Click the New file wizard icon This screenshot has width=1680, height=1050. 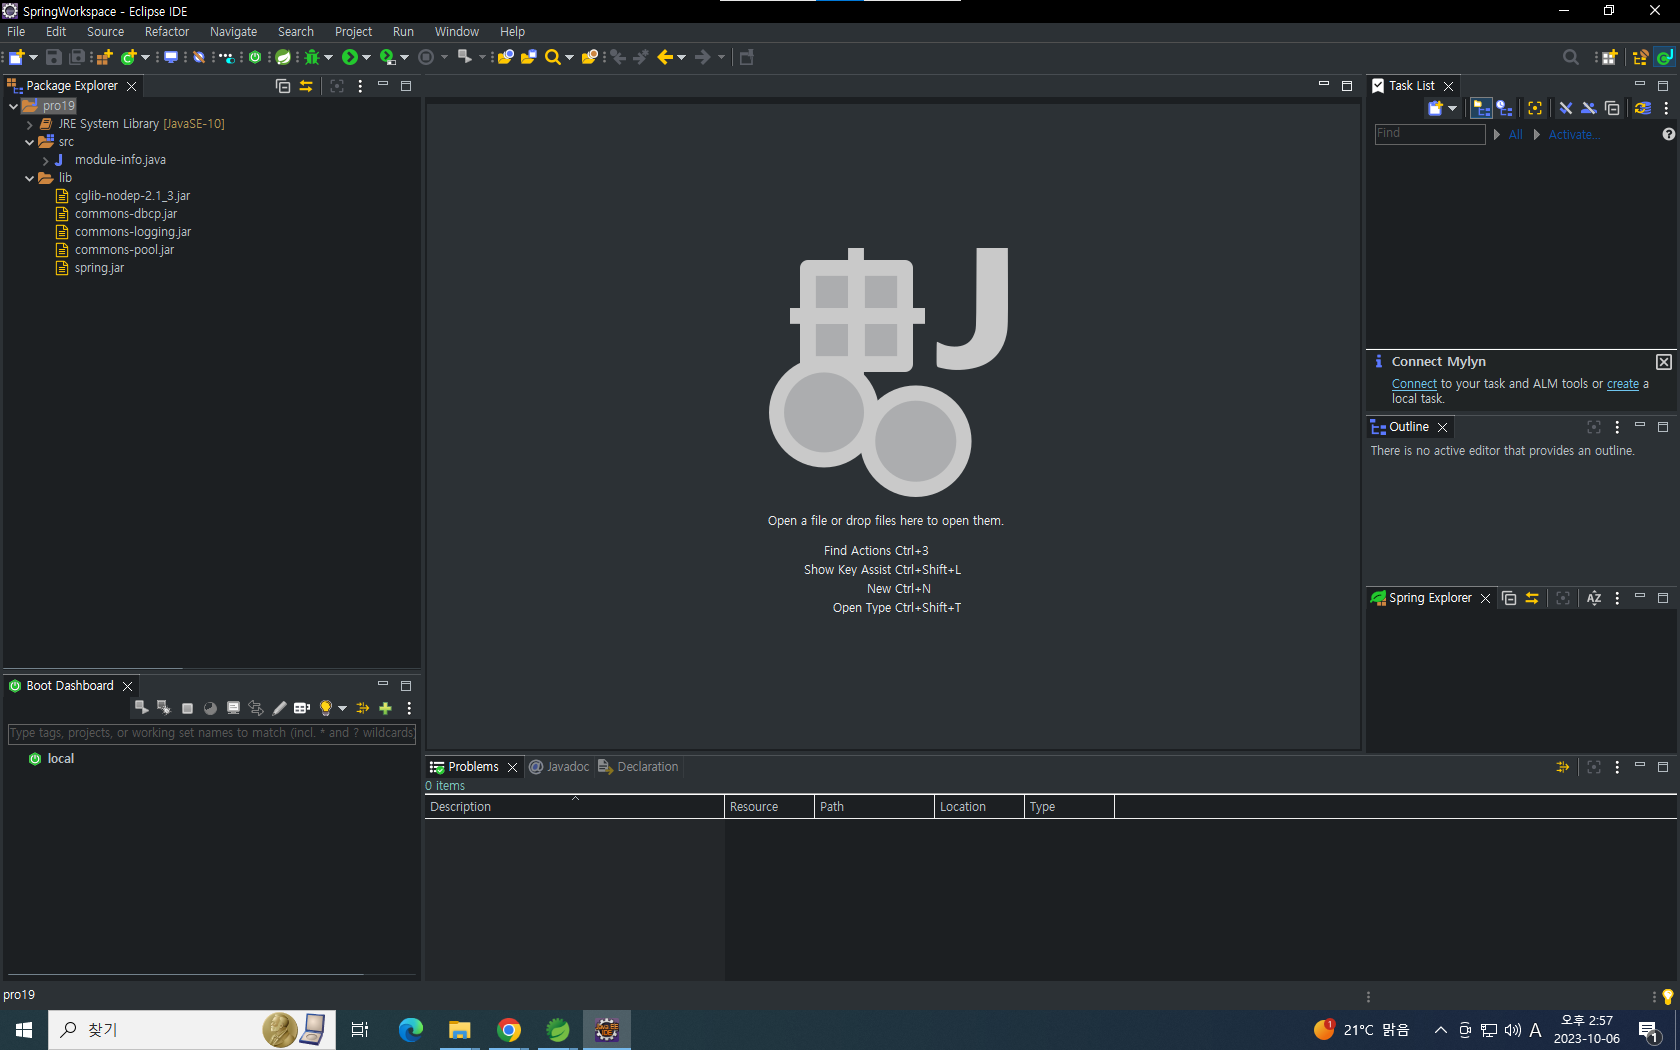pos(17,57)
